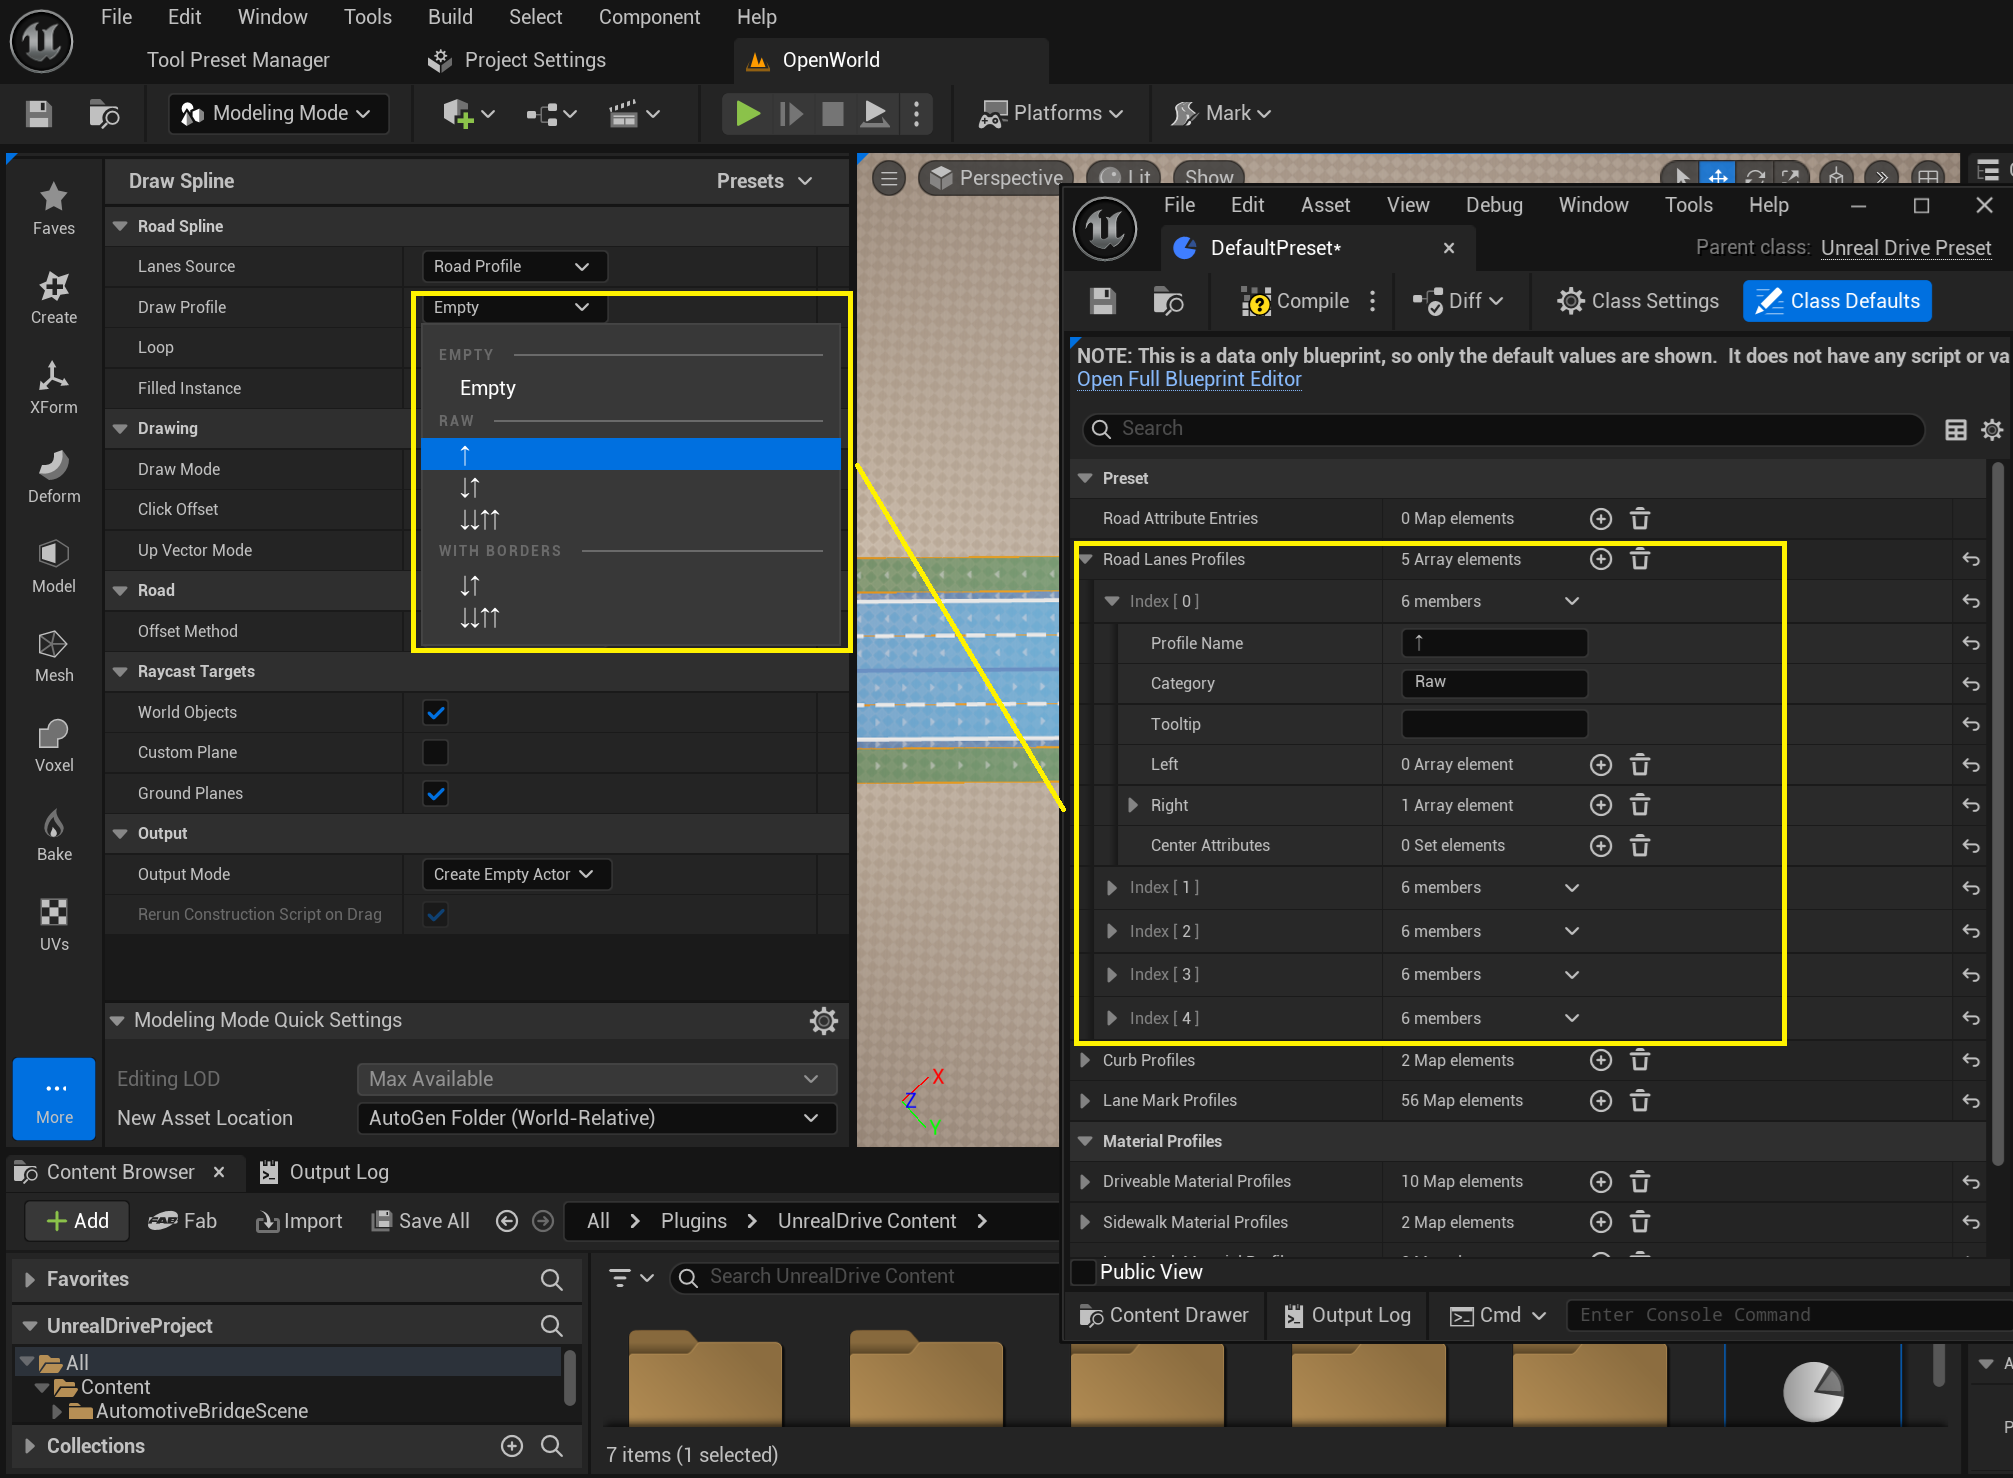Click the details Search field
2013x1478 pixels.
[1504, 429]
